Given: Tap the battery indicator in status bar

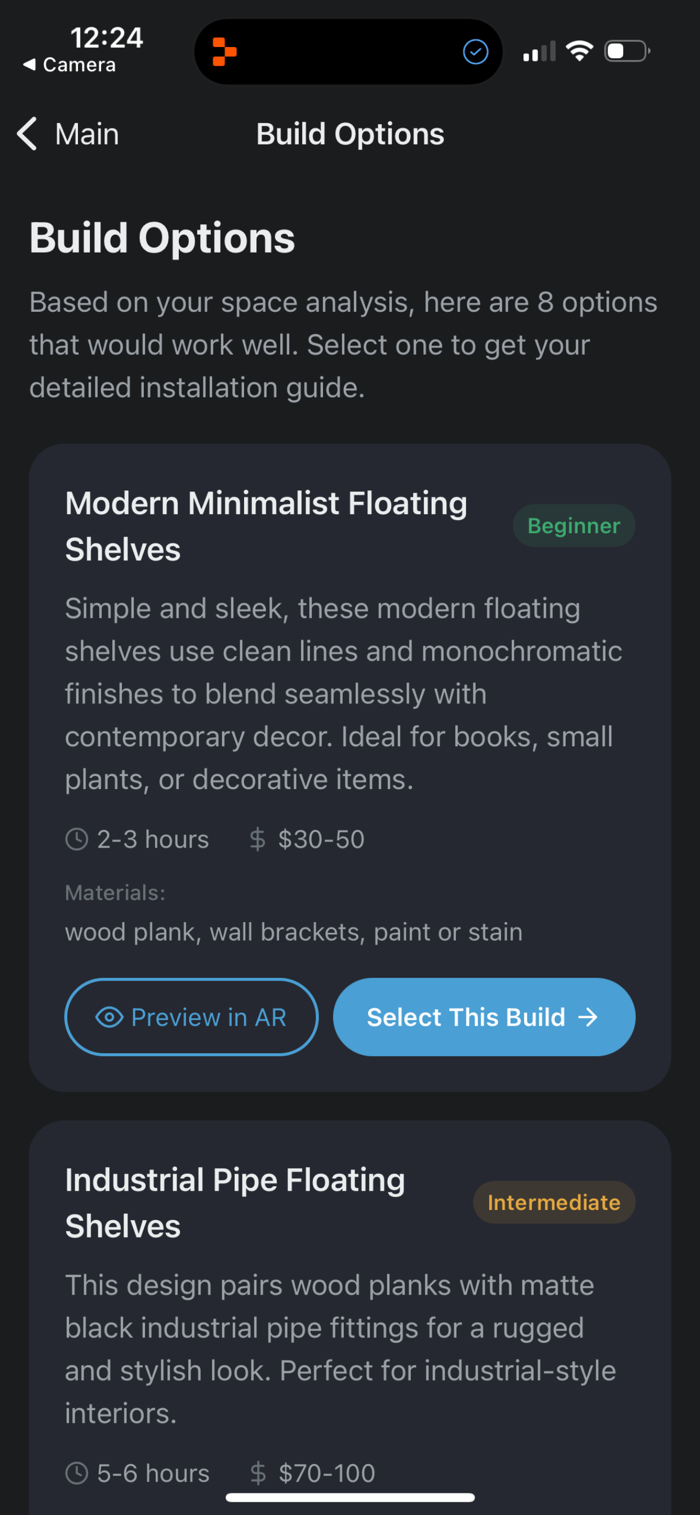Looking at the screenshot, I should [x=627, y=51].
